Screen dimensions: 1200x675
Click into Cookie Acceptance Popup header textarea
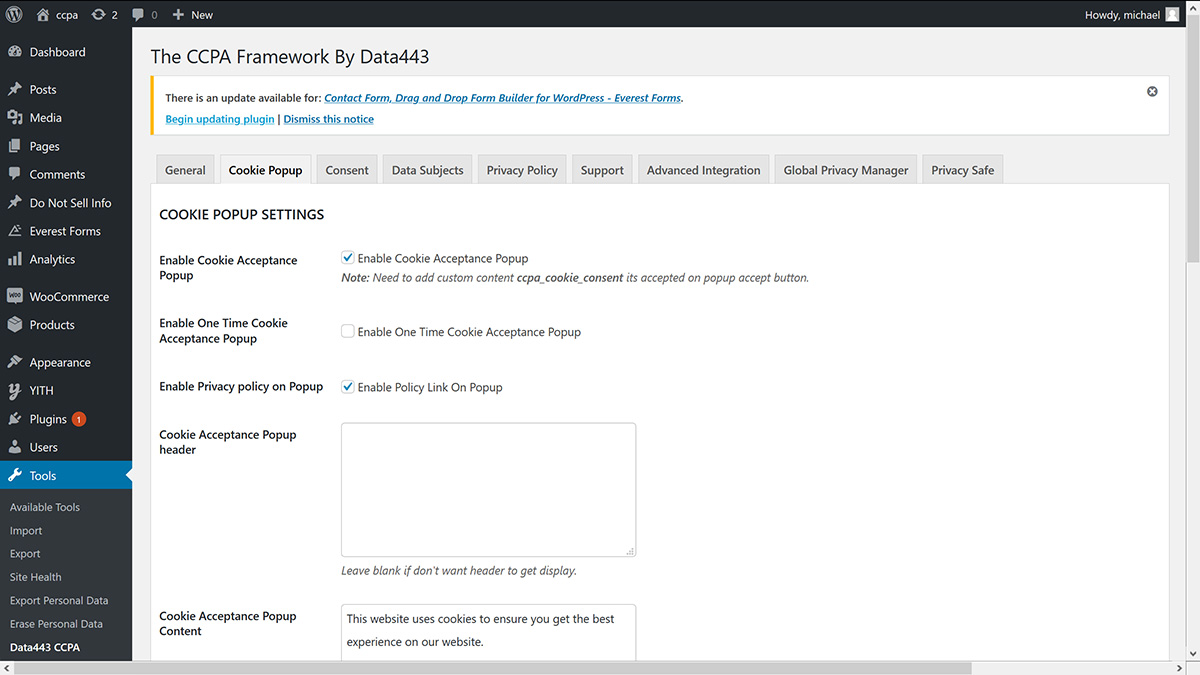(x=488, y=489)
